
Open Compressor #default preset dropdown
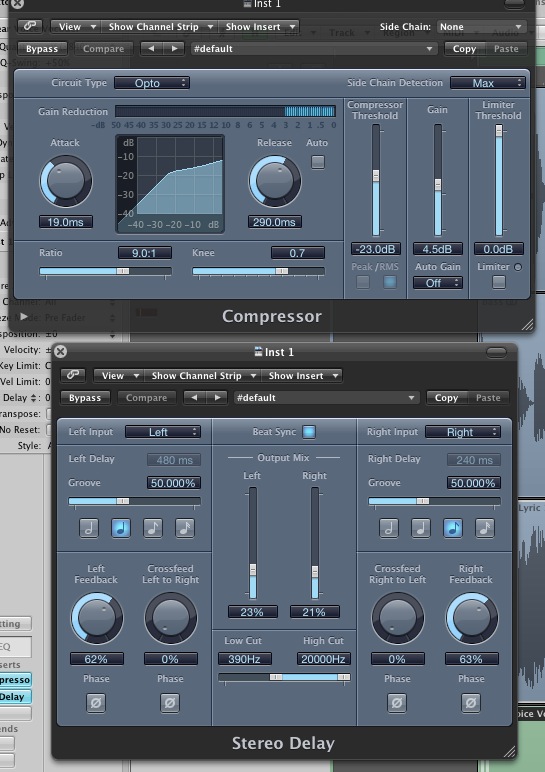pyautogui.click(x=314, y=49)
